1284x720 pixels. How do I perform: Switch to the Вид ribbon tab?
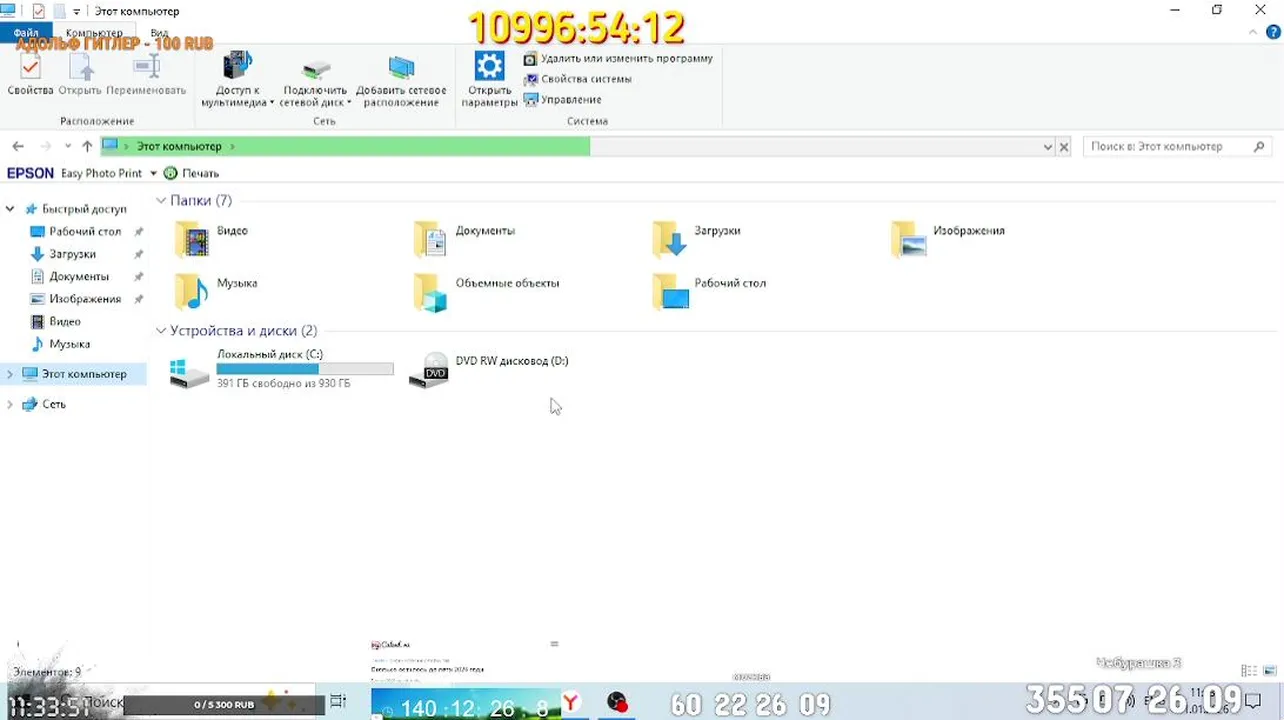159,33
